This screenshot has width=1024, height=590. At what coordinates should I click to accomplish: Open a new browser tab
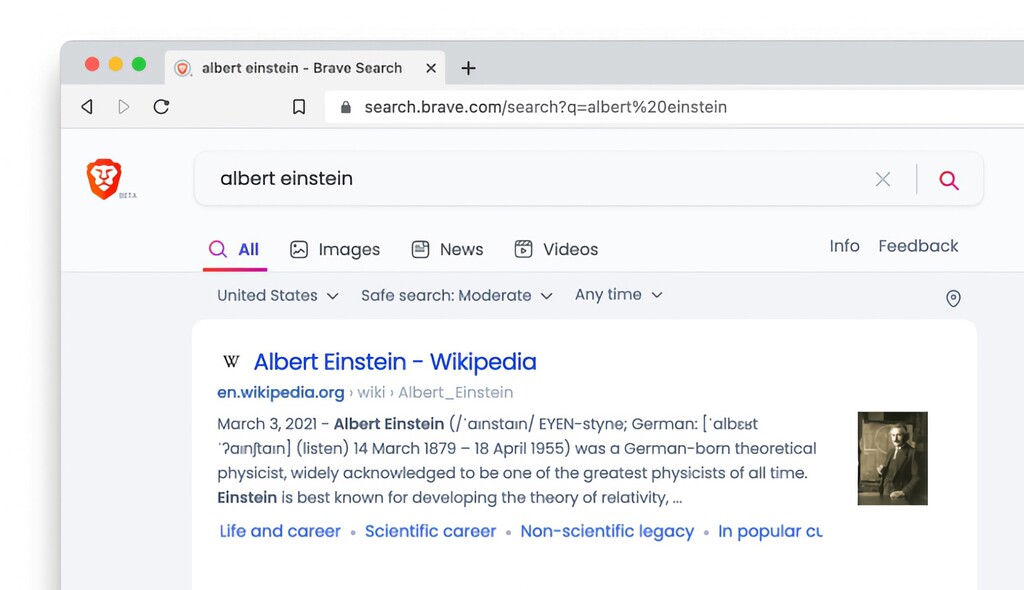pos(468,68)
